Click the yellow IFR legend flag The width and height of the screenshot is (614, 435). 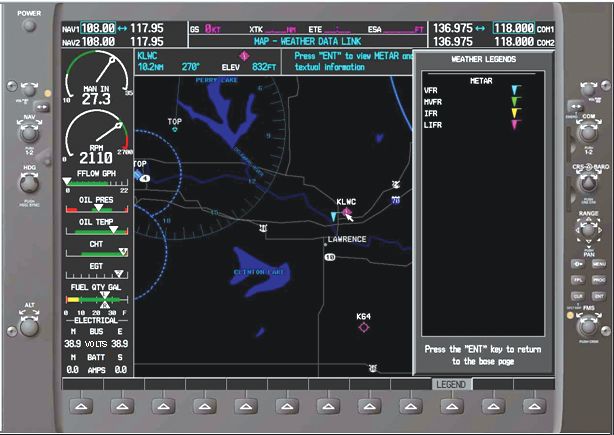516,113
